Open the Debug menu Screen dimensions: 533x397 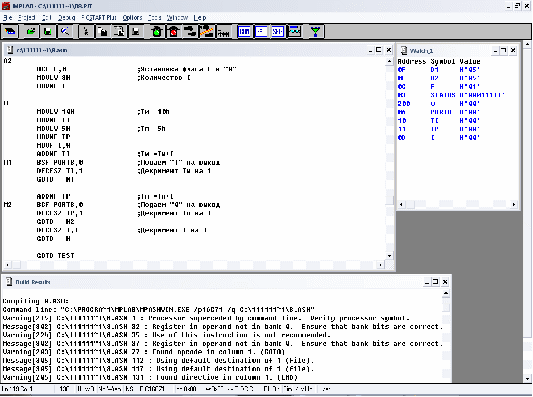click(67, 18)
